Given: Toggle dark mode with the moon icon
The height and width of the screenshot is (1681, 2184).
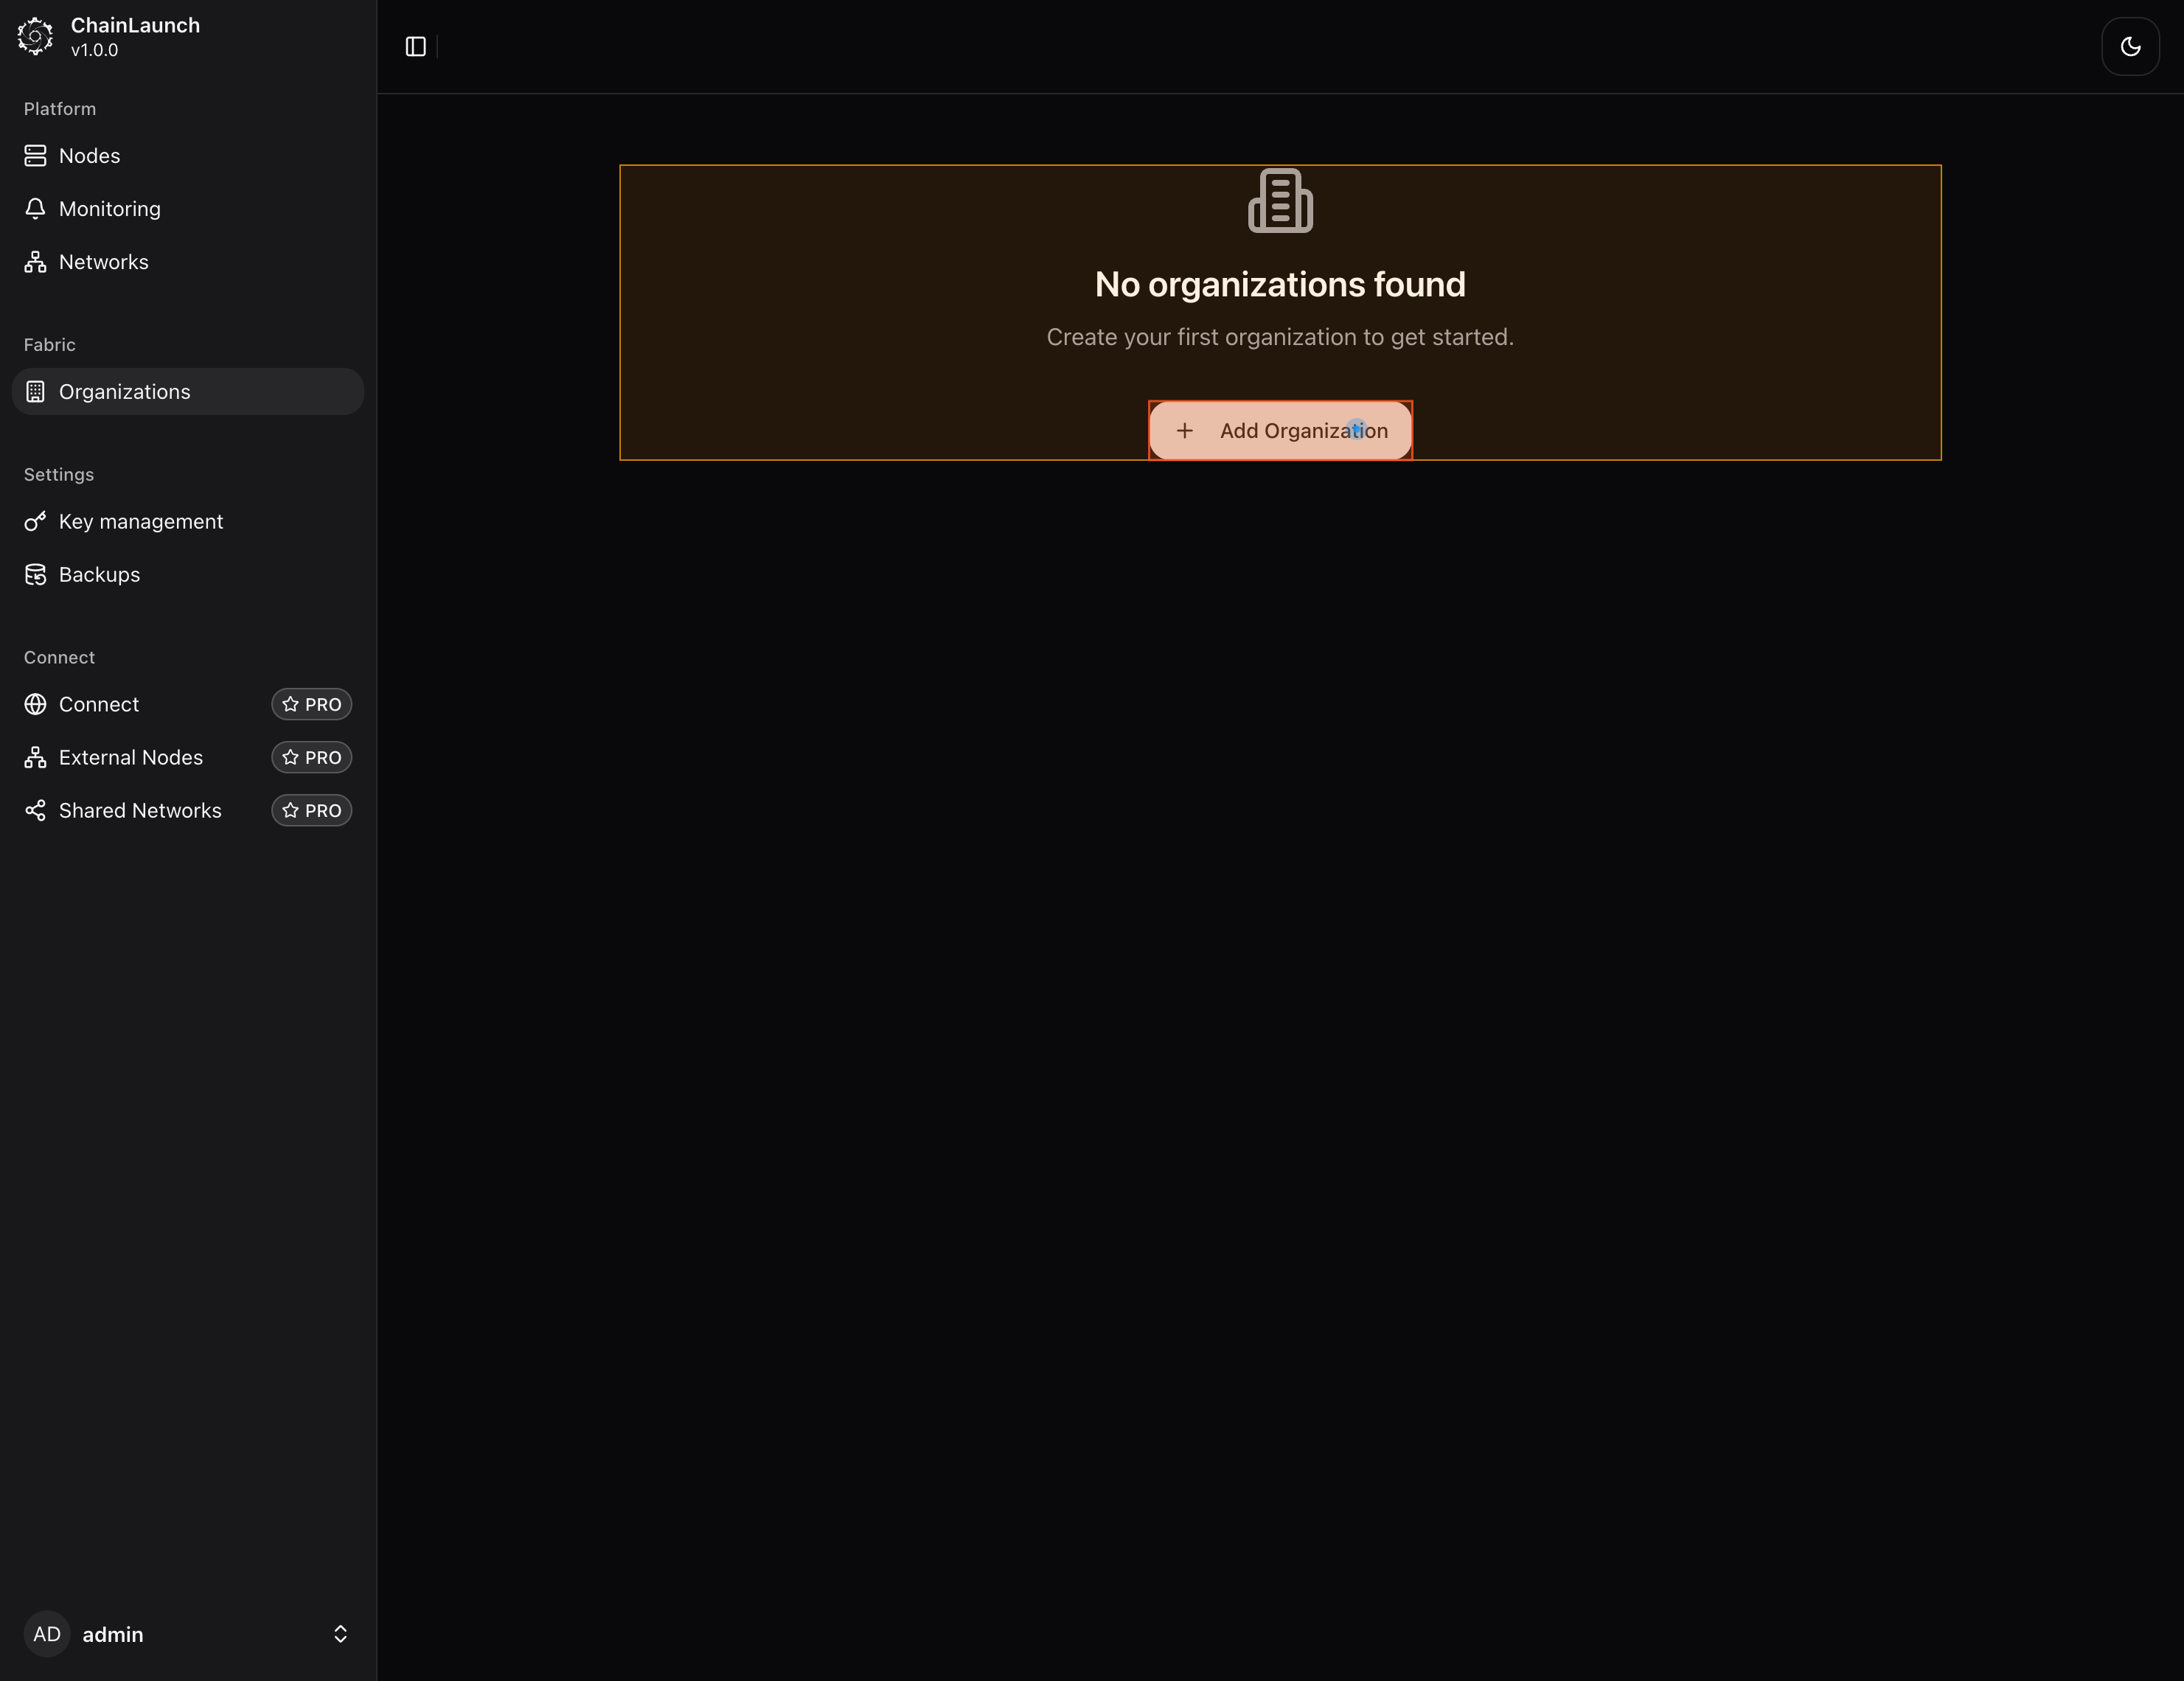Looking at the screenshot, I should 2130,46.
